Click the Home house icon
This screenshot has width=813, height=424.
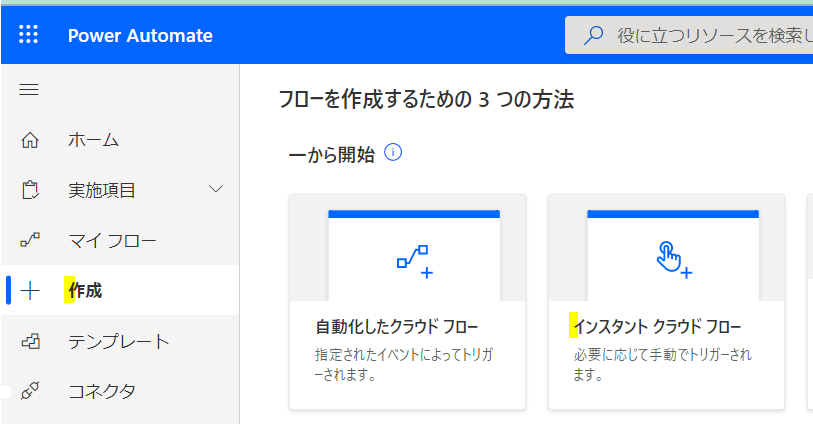[x=29, y=140]
